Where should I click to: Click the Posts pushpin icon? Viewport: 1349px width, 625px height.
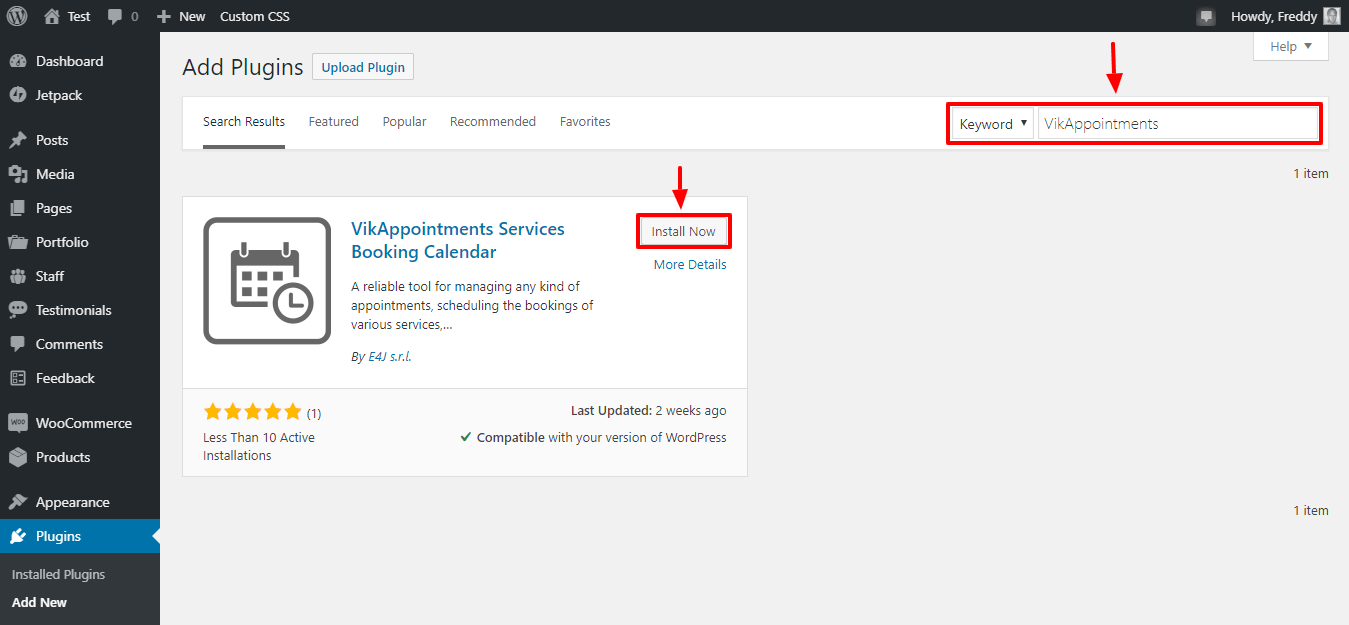[18, 140]
